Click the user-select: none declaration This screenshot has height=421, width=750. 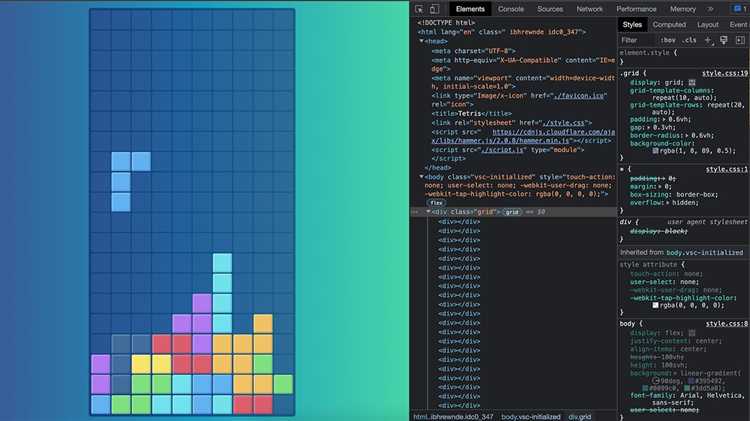pyautogui.click(x=664, y=282)
